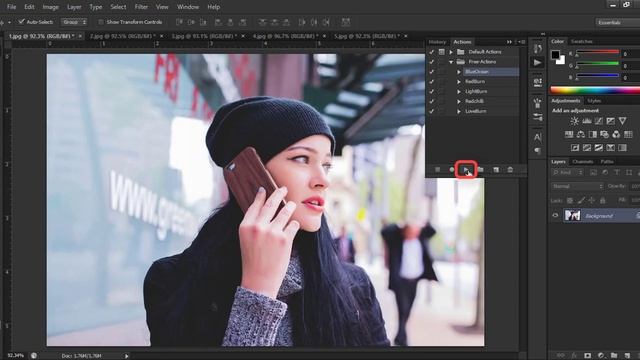Add a Curves adjustment

pyautogui.click(x=598, y=121)
